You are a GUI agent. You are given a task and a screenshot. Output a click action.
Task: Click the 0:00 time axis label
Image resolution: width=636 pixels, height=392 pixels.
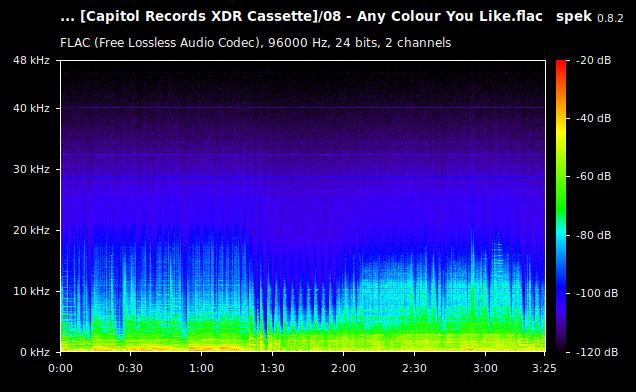[60, 368]
